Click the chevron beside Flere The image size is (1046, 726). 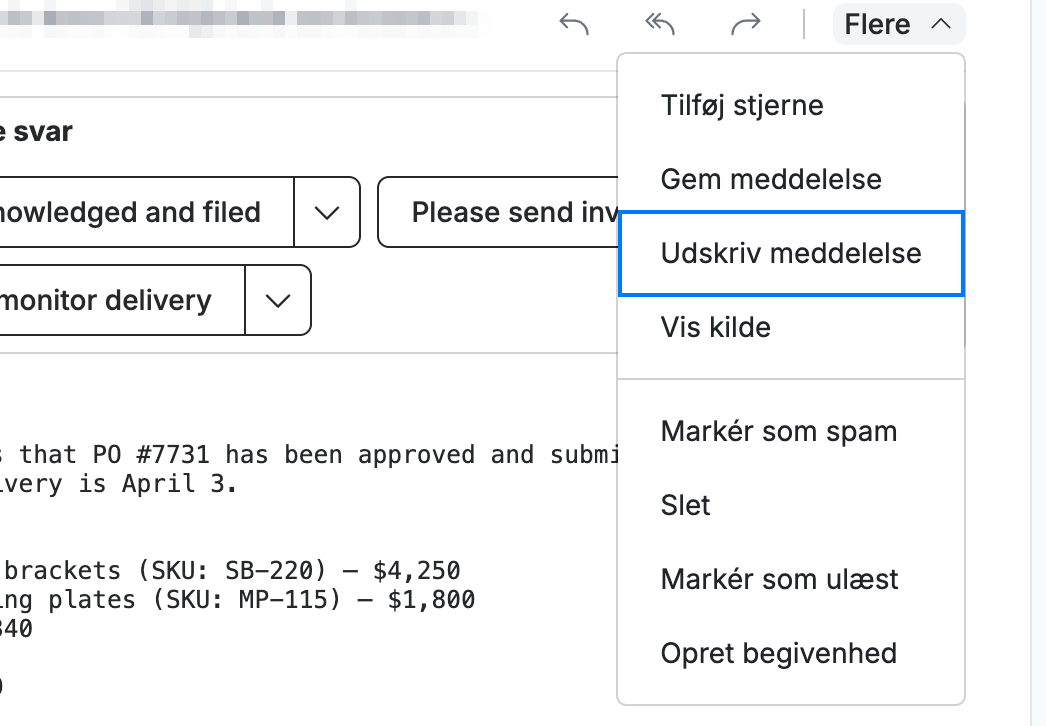[x=941, y=25]
